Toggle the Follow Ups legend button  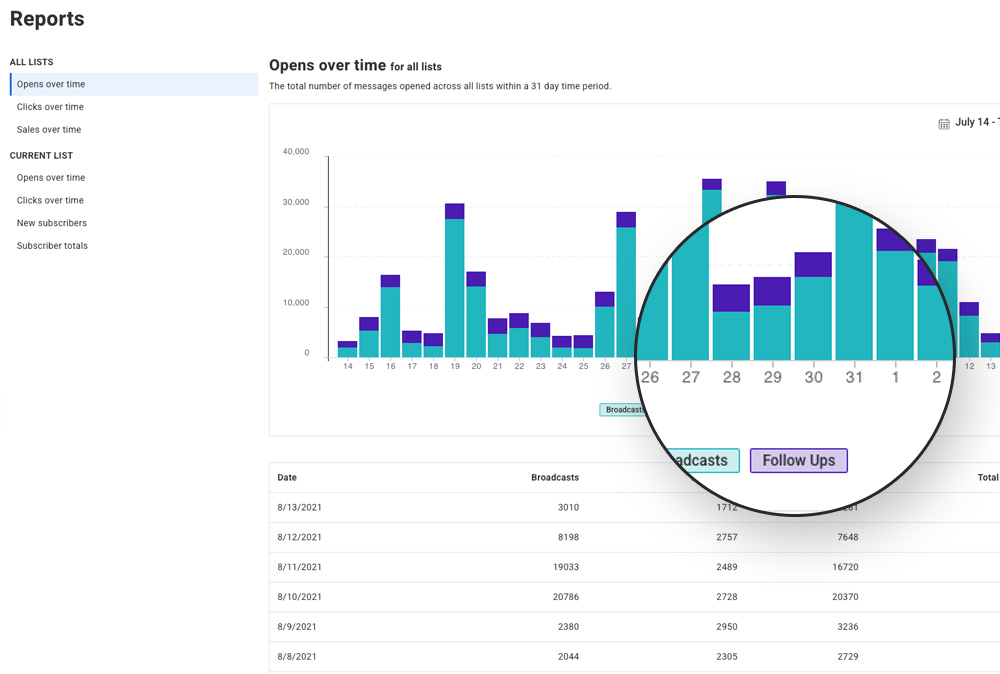[x=798, y=460]
